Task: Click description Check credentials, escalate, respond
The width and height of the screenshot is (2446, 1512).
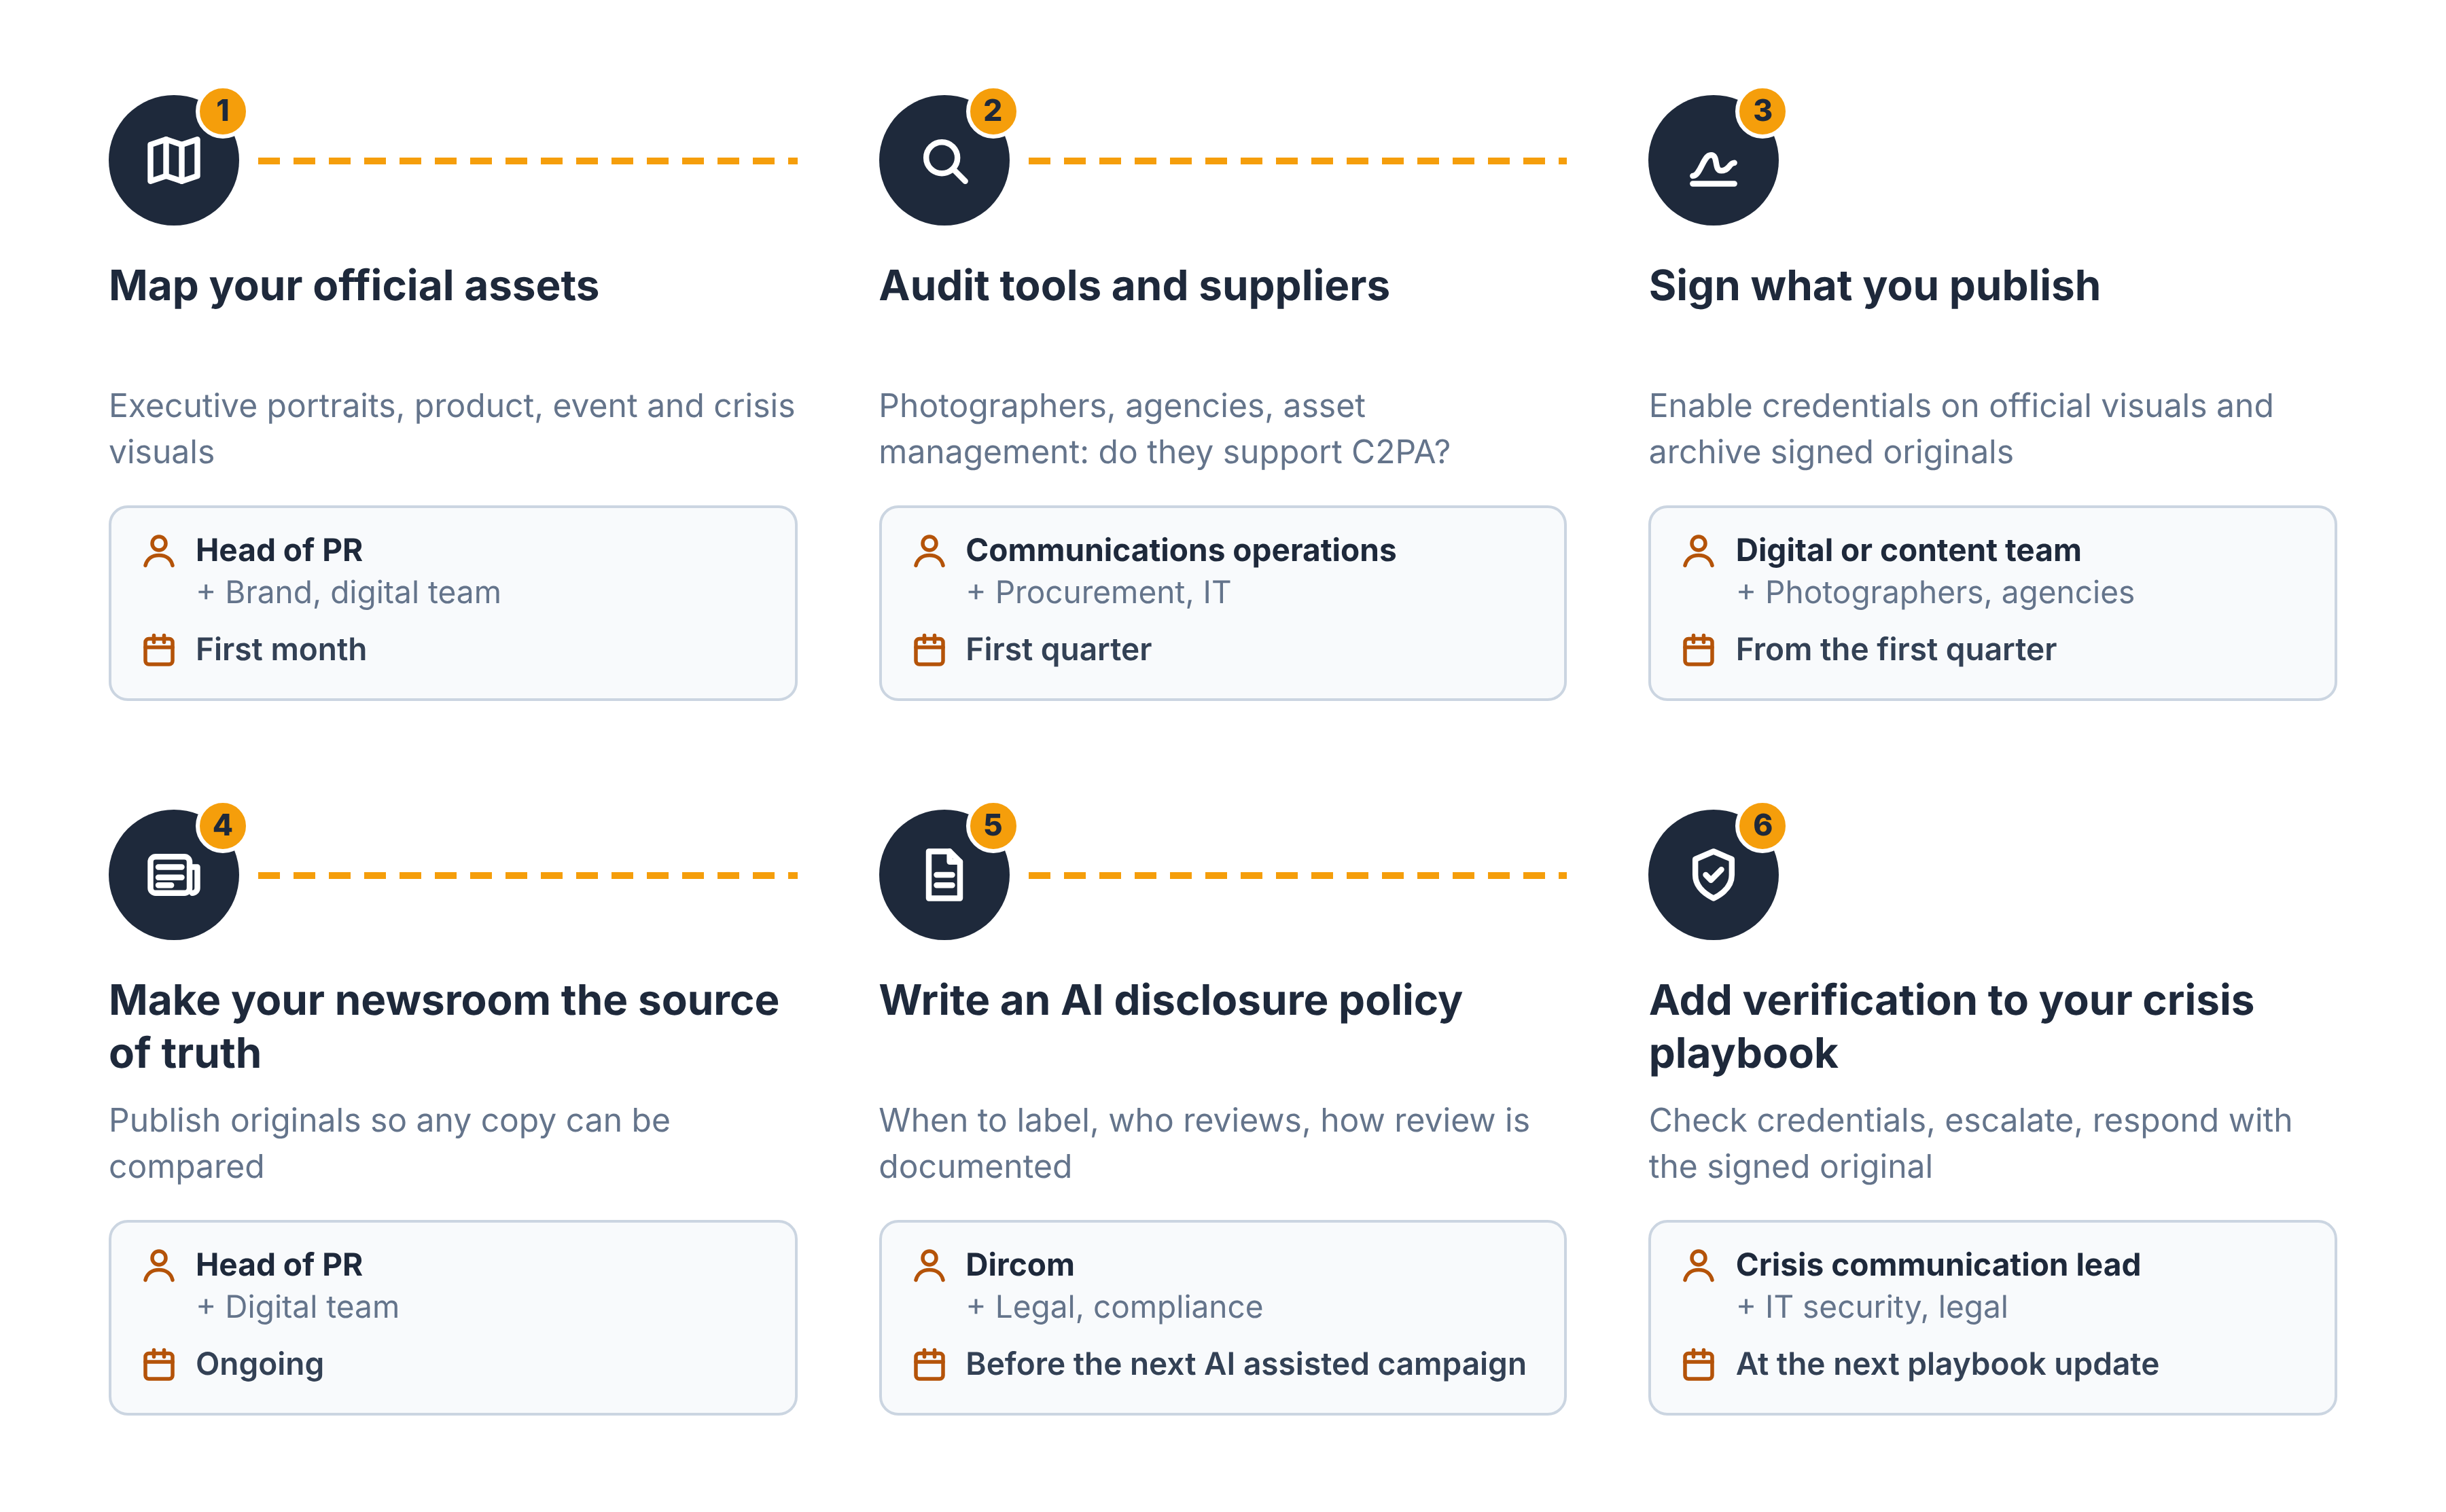Action: 1969,1143
